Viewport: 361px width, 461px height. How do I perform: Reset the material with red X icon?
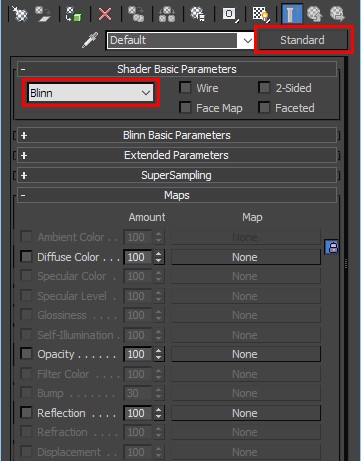click(x=105, y=14)
